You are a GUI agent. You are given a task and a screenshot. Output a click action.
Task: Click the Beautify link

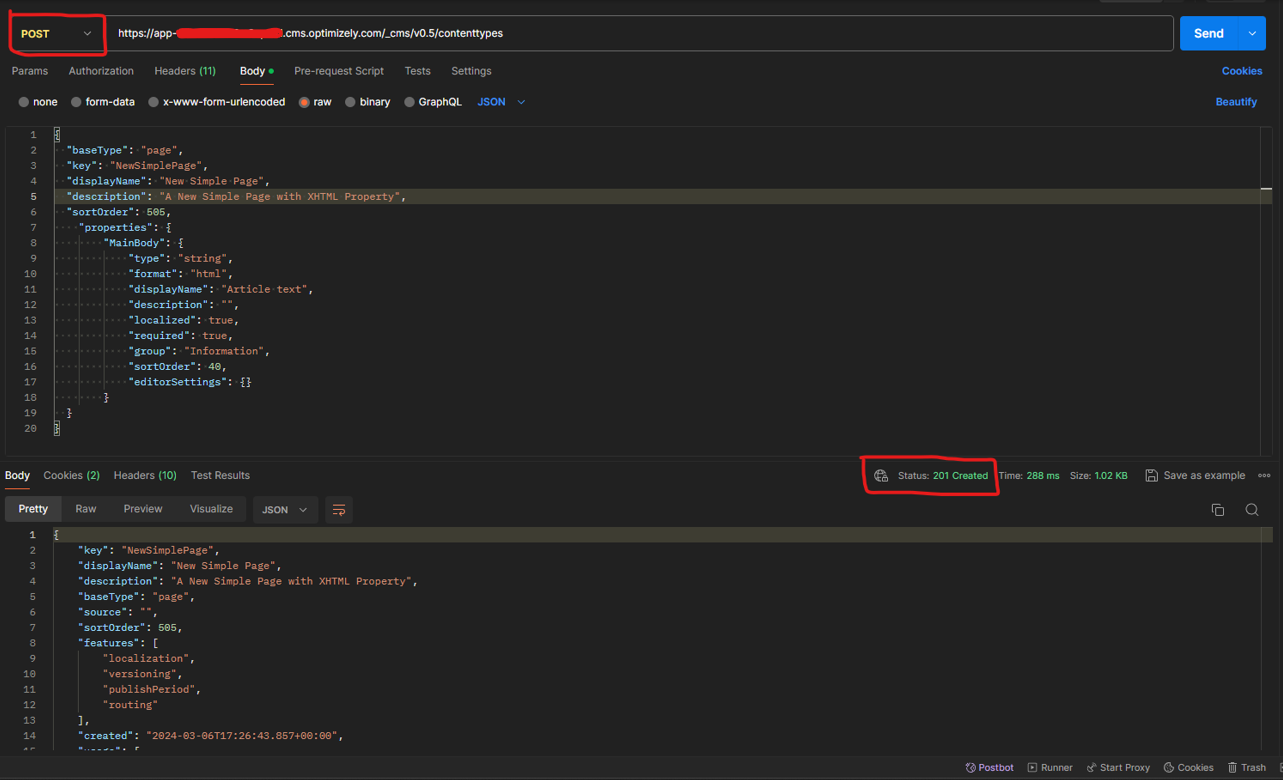point(1236,102)
